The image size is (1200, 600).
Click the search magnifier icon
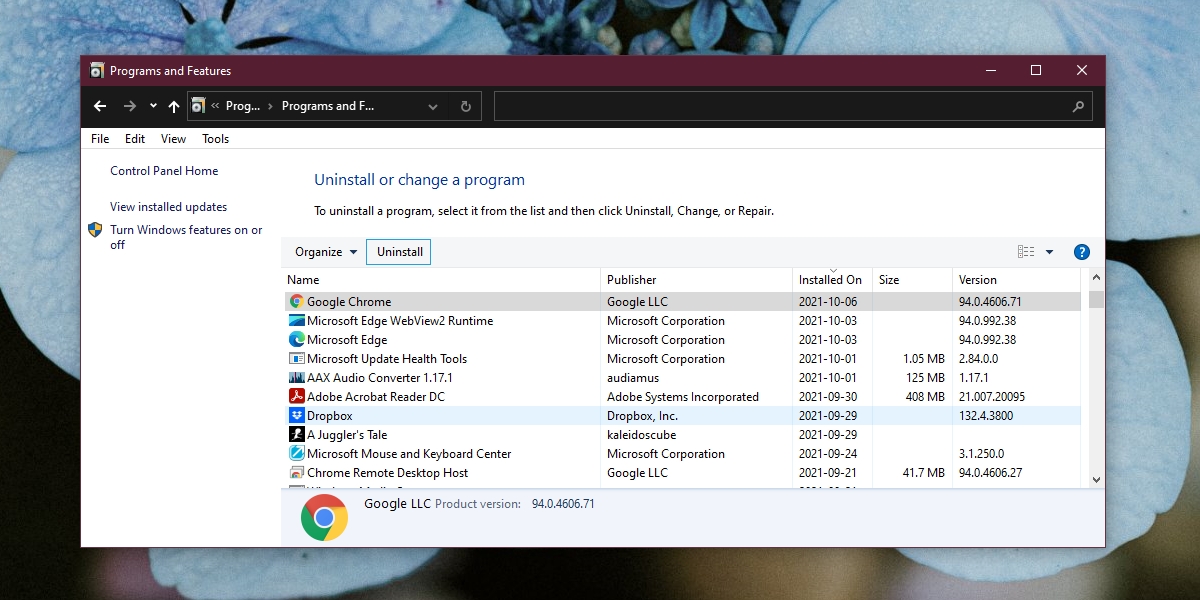click(x=1078, y=106)
